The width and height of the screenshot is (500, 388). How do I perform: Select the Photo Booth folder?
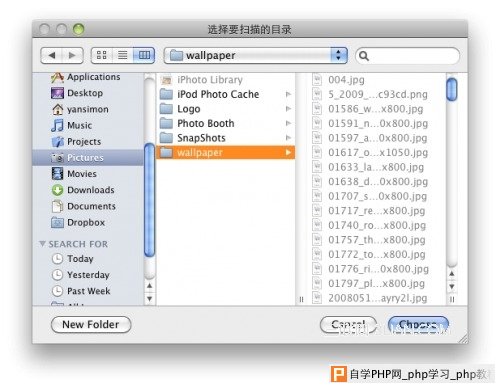coord(225,123)
